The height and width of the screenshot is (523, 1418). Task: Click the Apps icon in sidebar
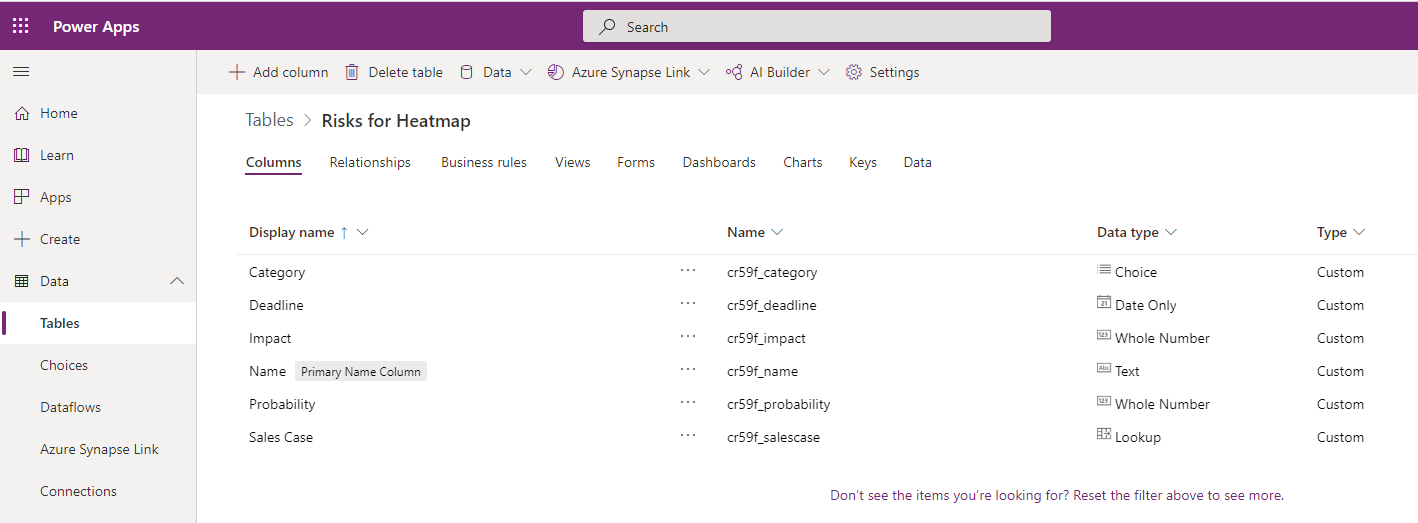click(22, 197)
